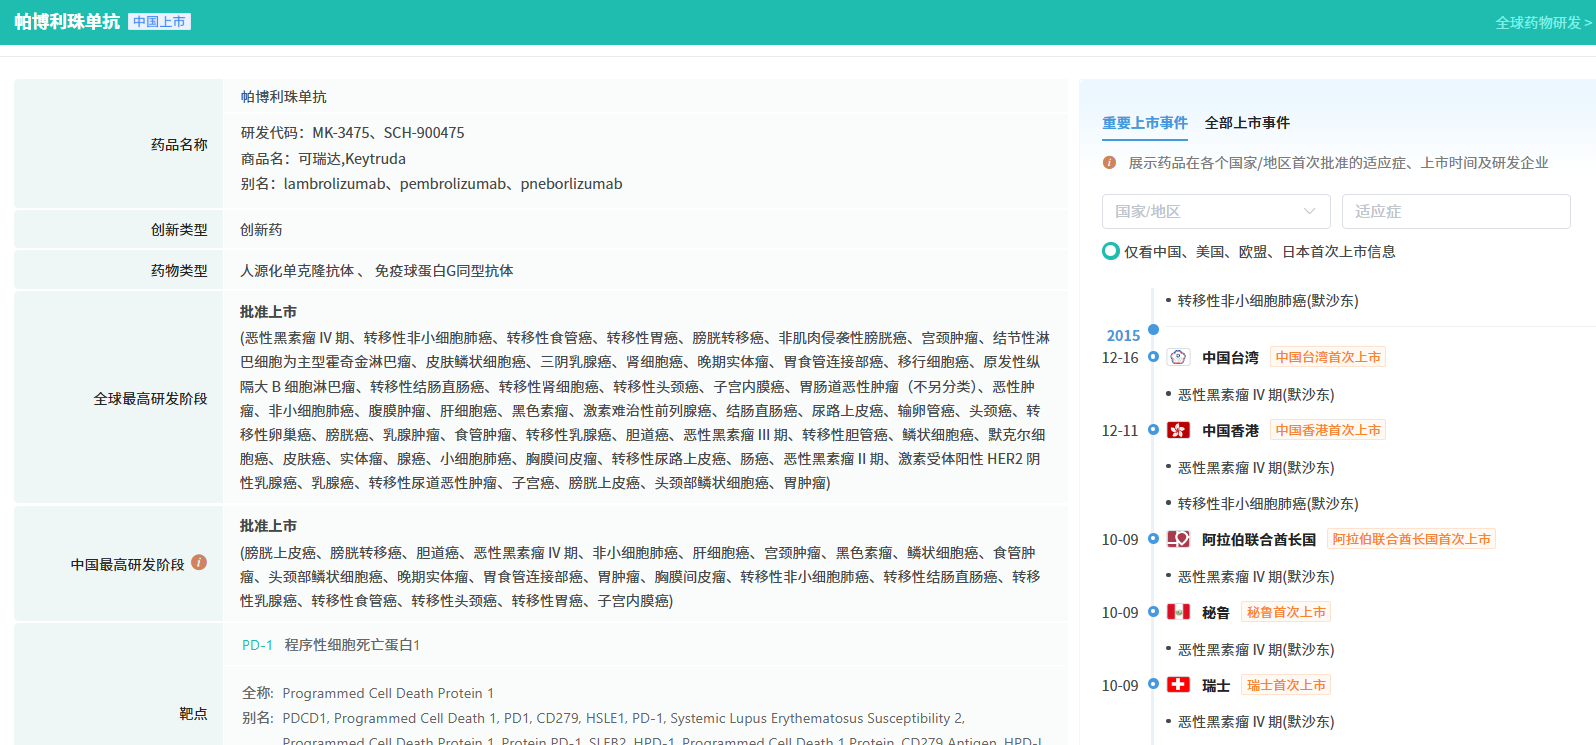Click the 12-16 timeline event dot
This screenshot has width=1596, height=745.
tap(1153, 357)
